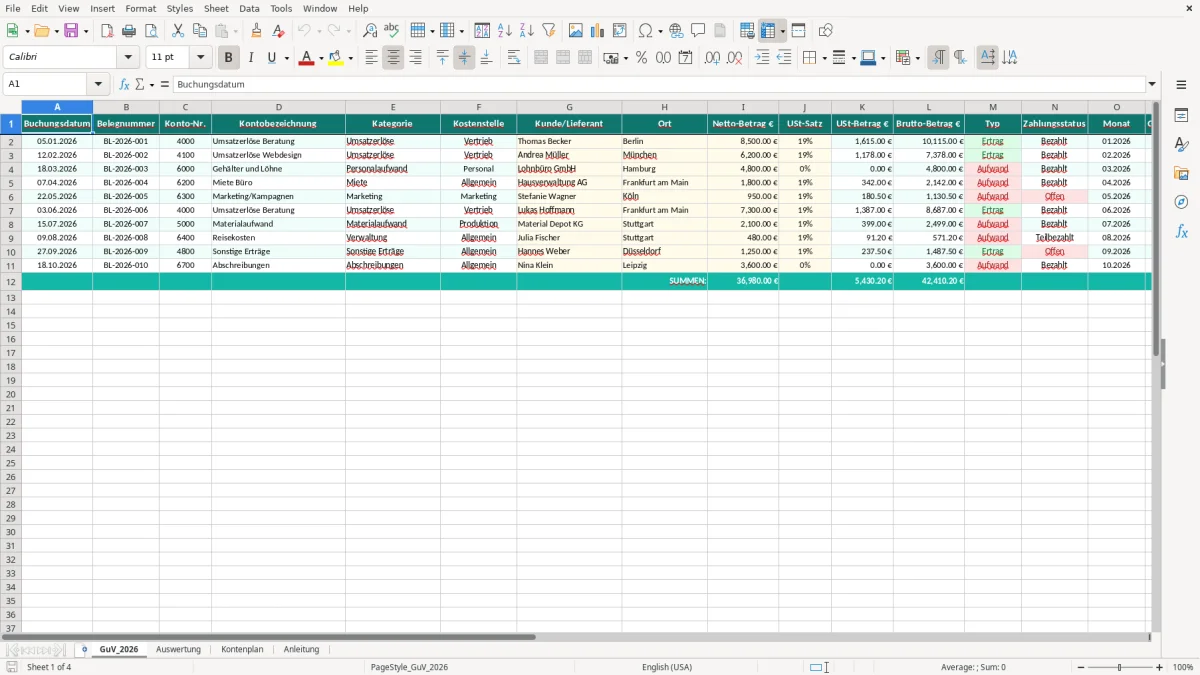This screenshot has width=1200, height=675.
Task: Click the Define Print Area icon
Action: point(747,31)
